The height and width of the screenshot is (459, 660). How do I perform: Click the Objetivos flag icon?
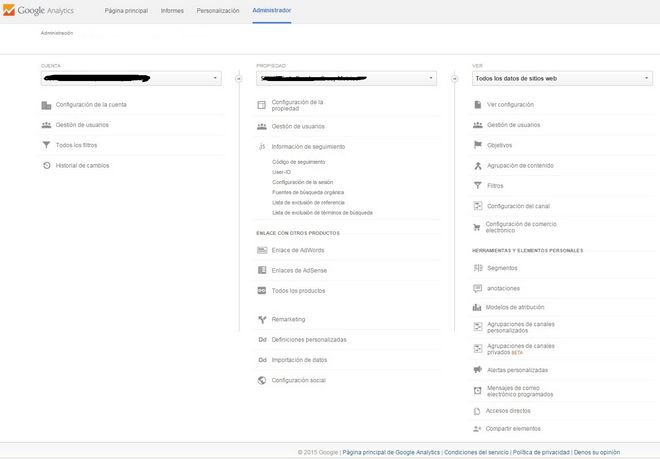(x=478, y=145)
